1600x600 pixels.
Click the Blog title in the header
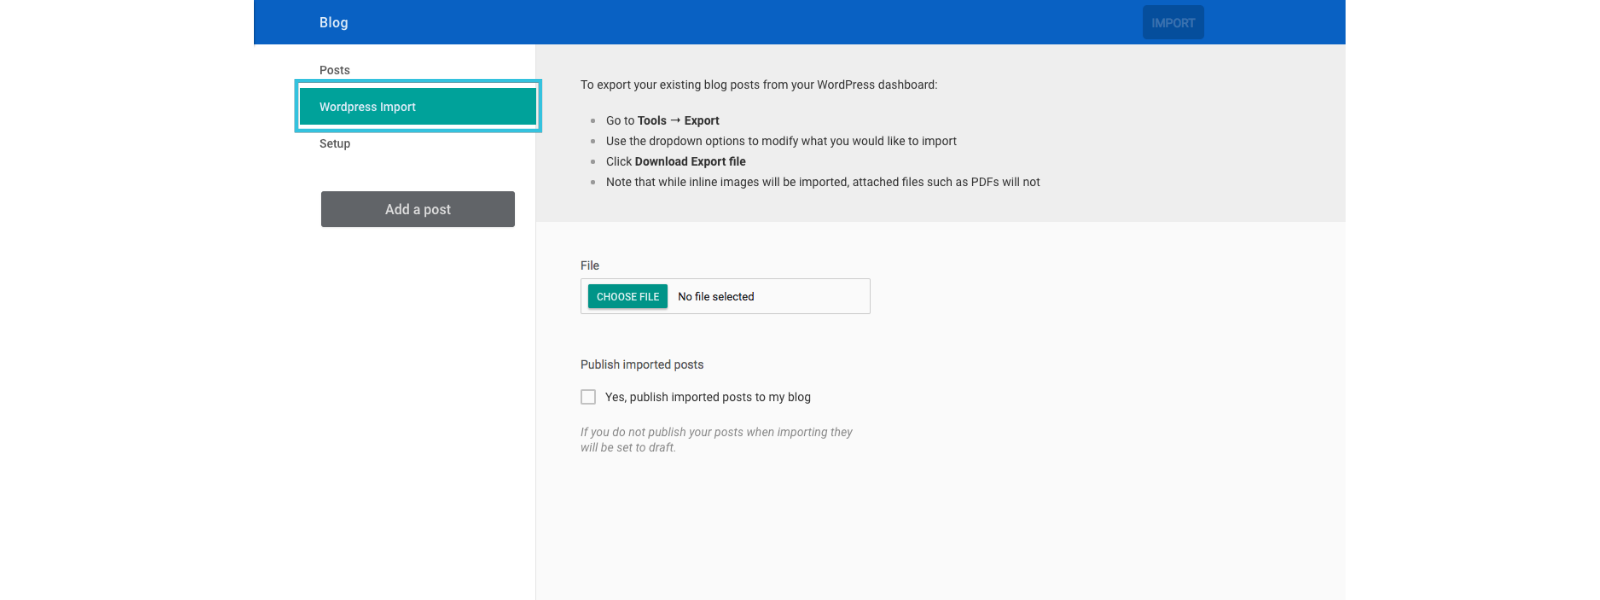[x=334, y=22]
